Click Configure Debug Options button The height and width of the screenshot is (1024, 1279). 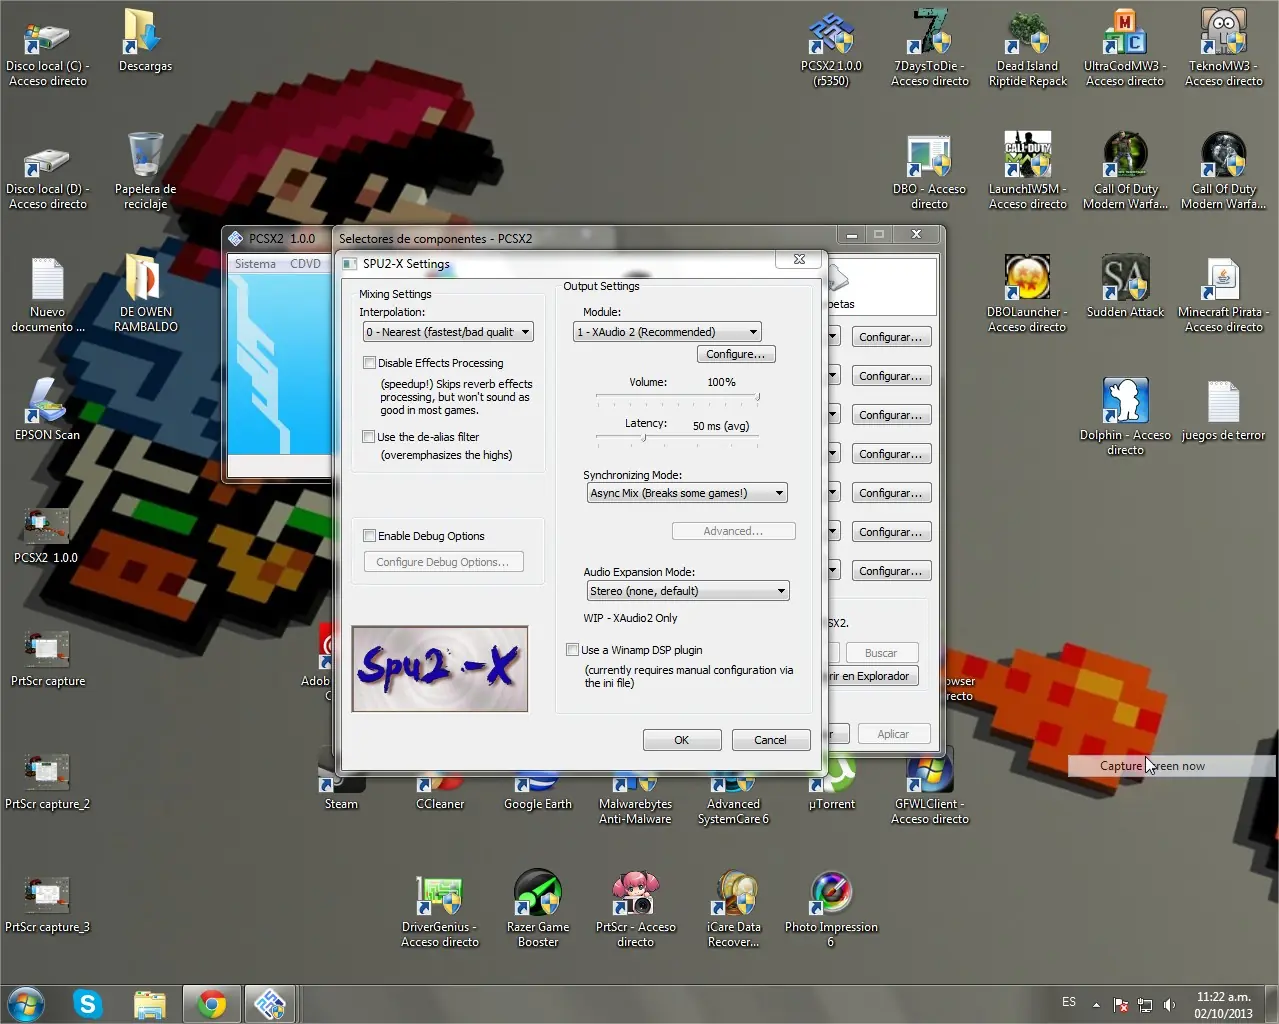(x=443, y=562)
